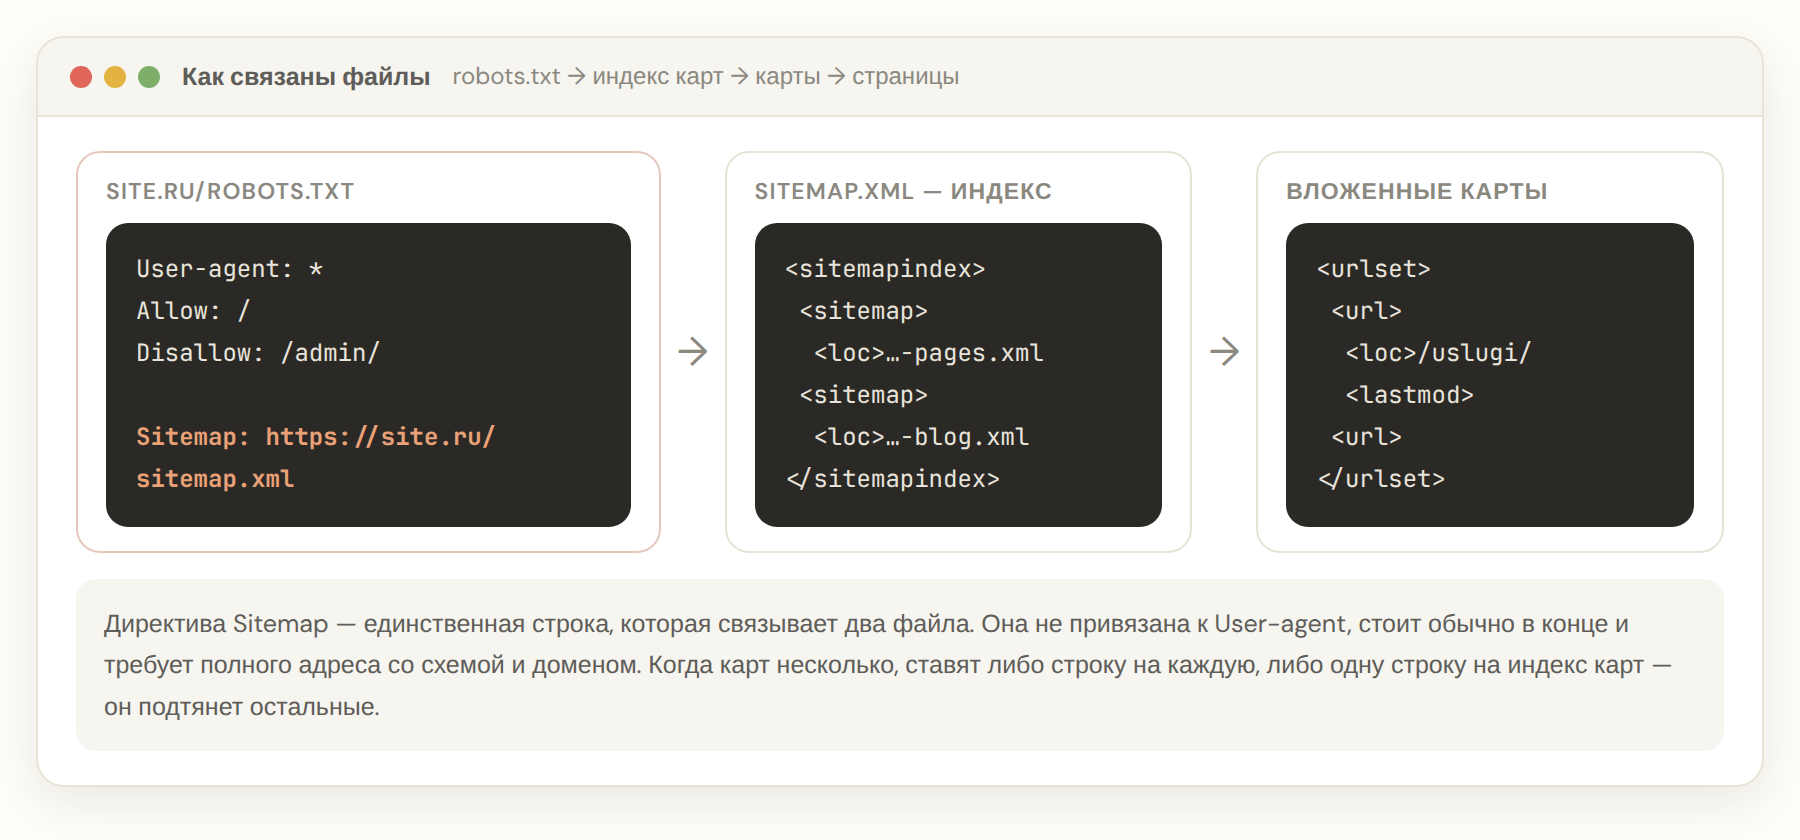Click the opening '<sitemapindex>' tag
Screen dimensions: 1800x840
pos(885,269)
